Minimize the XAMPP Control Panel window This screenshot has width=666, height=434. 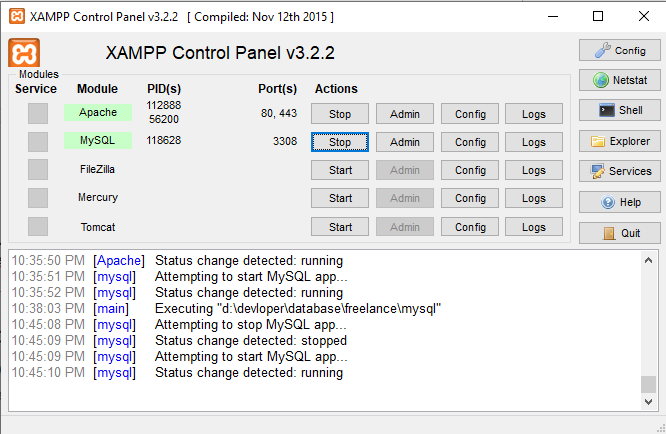553,17
